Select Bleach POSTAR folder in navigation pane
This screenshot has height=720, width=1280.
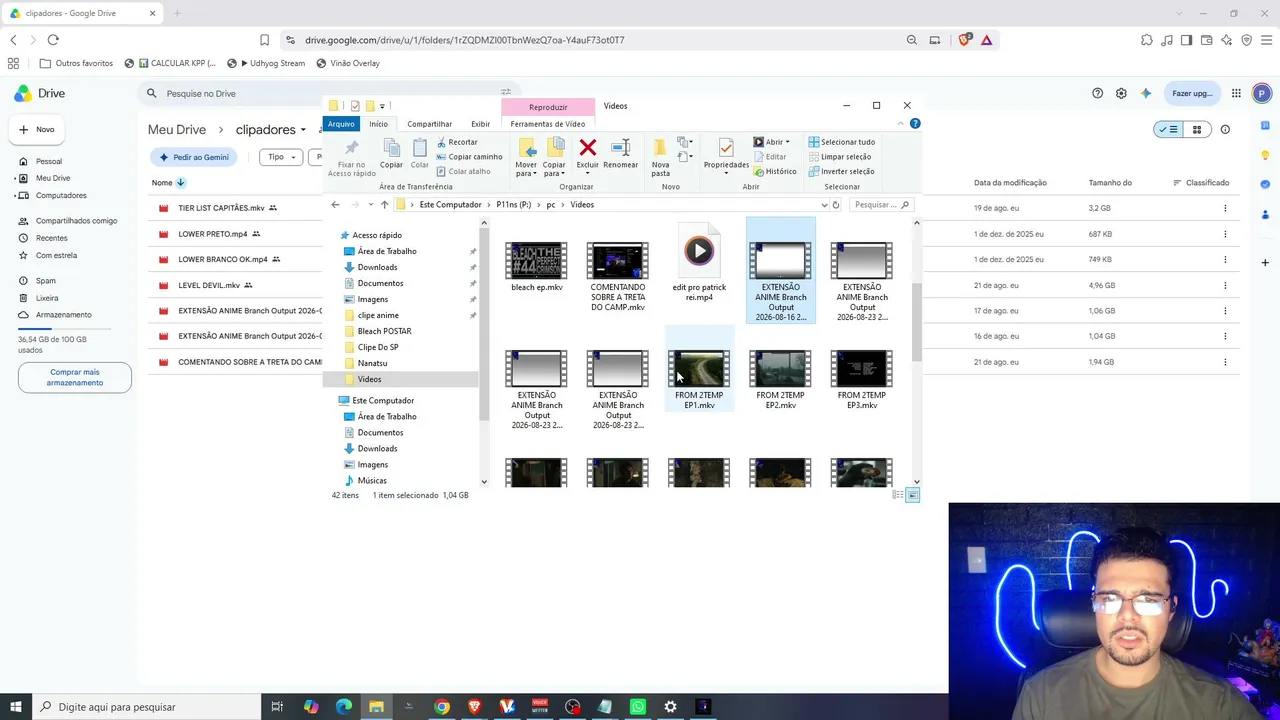coord(385,331)
